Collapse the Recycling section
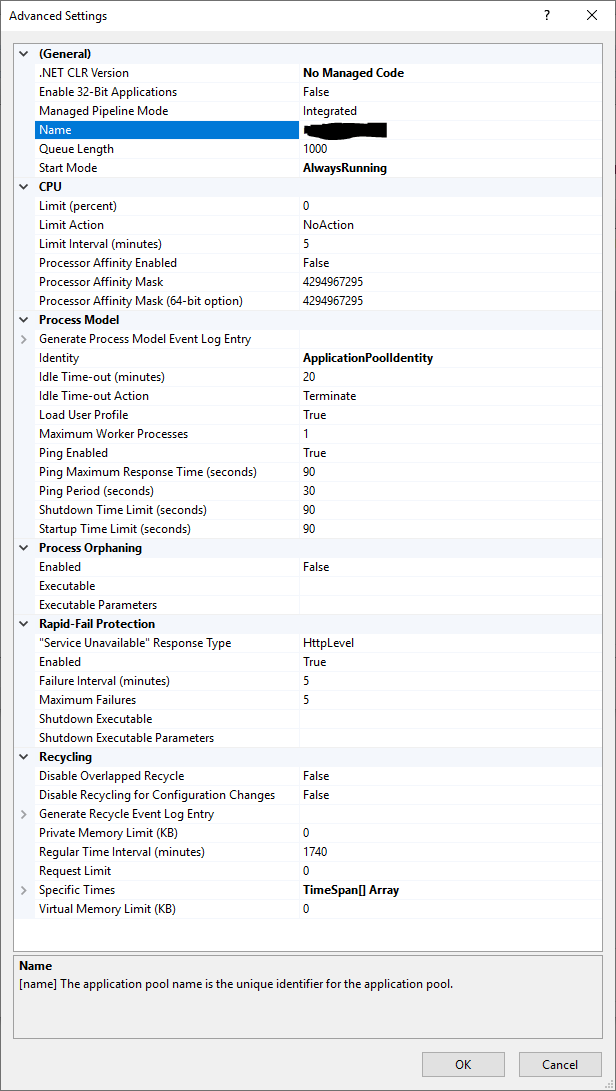The image size is (616, 1091). click(22, 756)
